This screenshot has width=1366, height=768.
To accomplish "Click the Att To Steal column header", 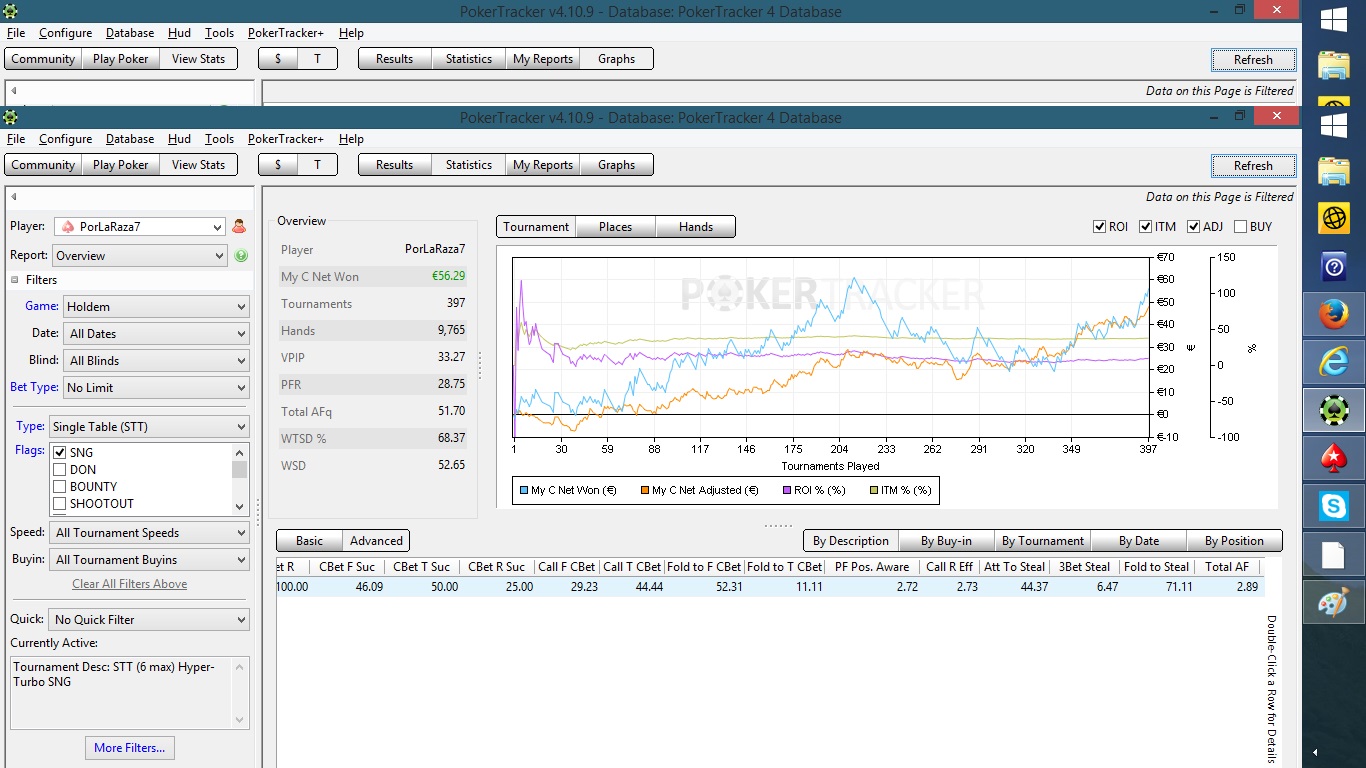I will tap(1014, 567).
